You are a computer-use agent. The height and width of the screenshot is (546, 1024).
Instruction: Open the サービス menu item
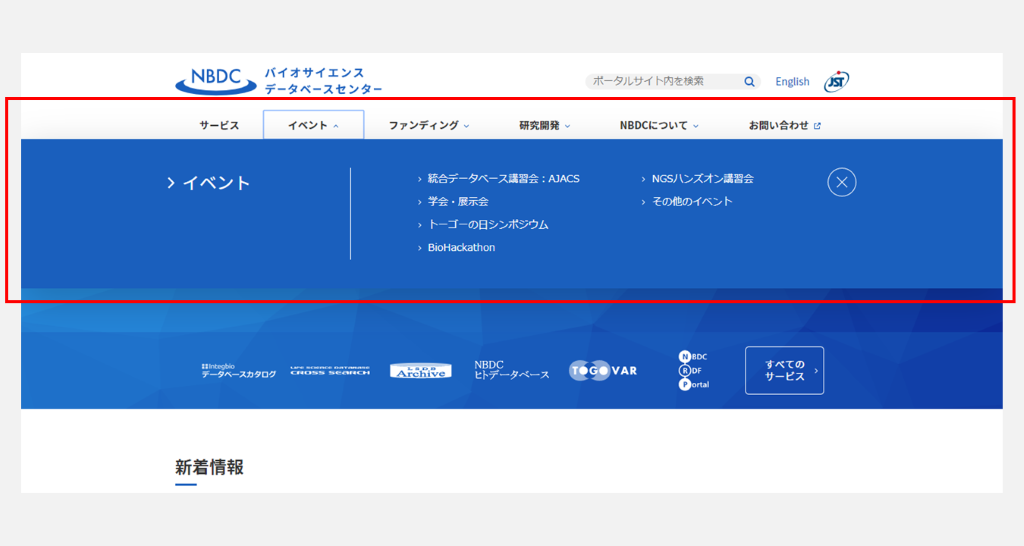point(219,125)
